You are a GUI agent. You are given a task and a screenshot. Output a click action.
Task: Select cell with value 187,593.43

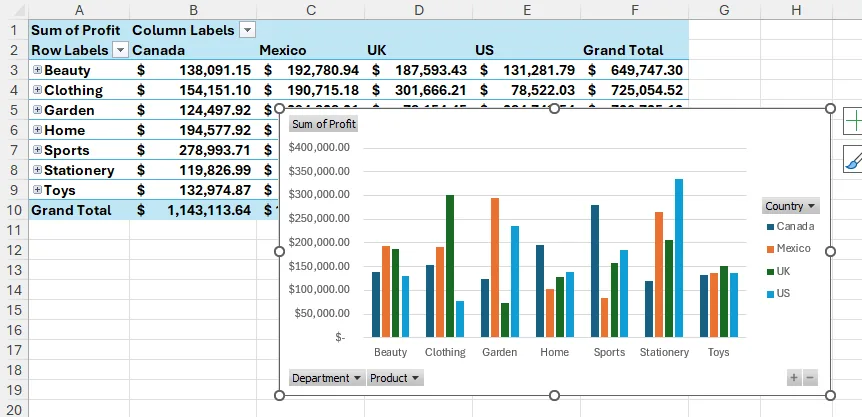coord(418,70)
